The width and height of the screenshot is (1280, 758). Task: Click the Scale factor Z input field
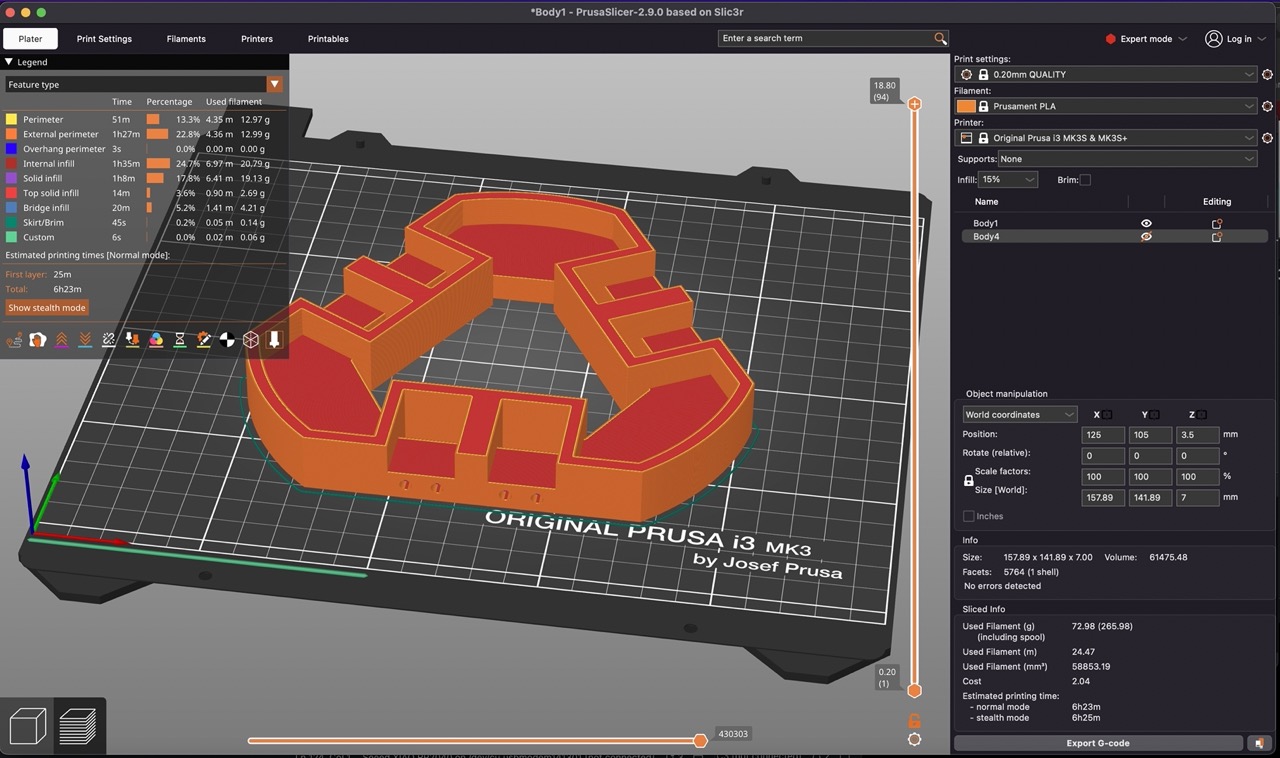tap(1197, 477)
